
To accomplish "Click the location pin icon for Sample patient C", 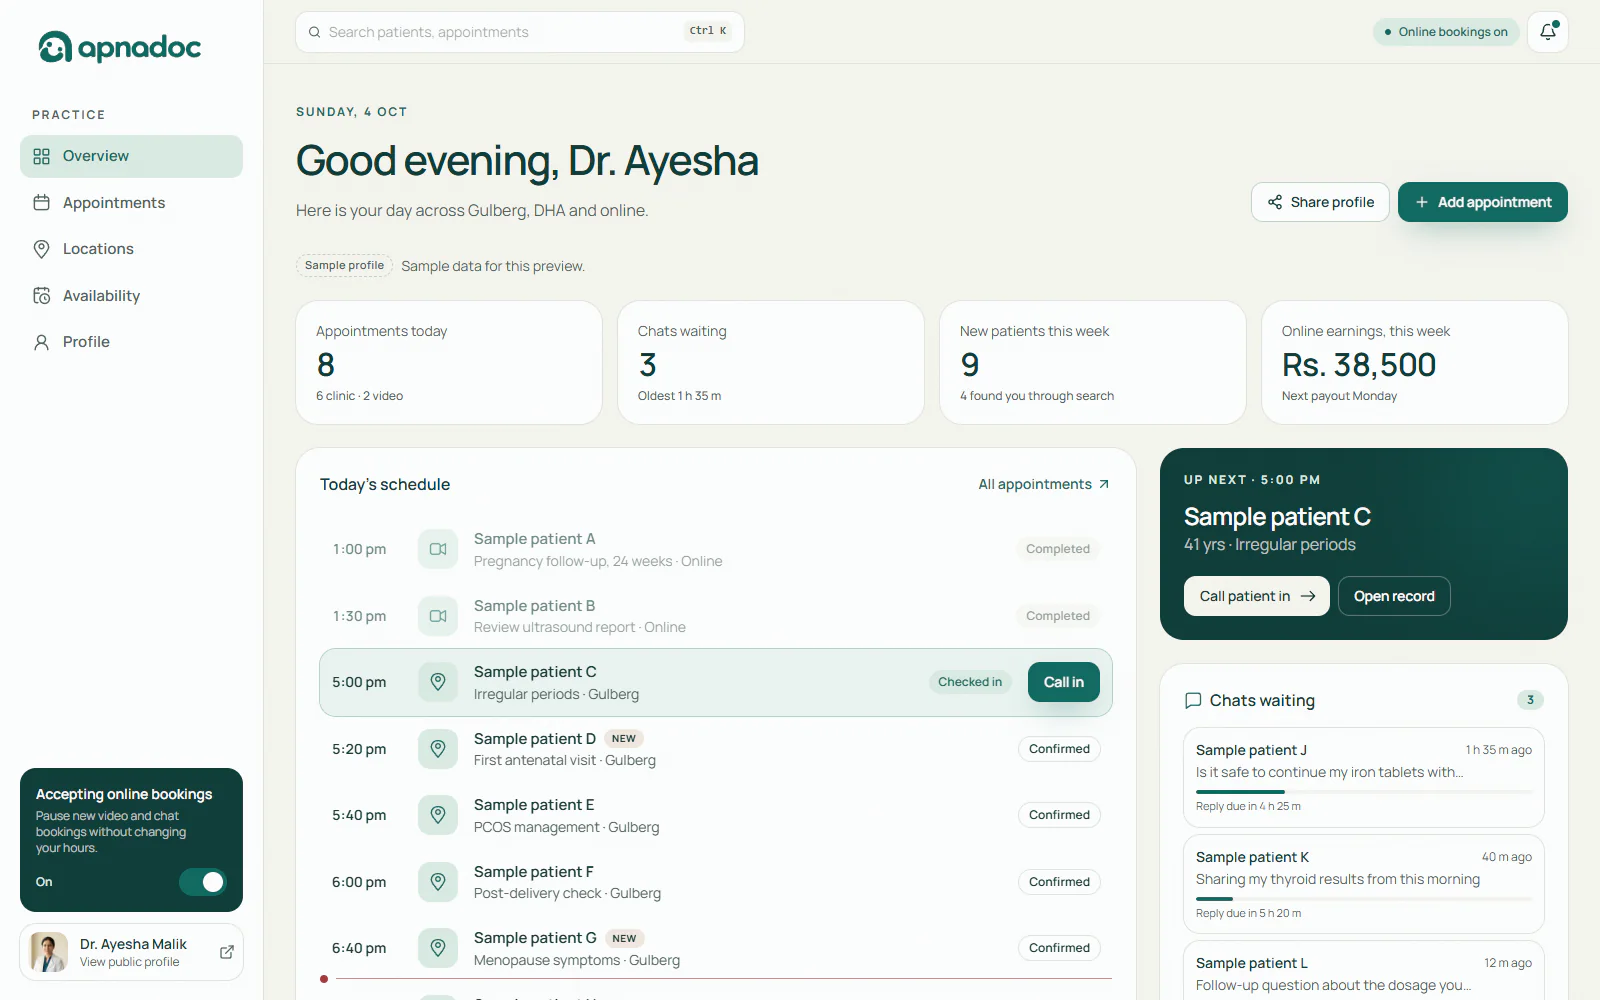I will coord(438,682).
